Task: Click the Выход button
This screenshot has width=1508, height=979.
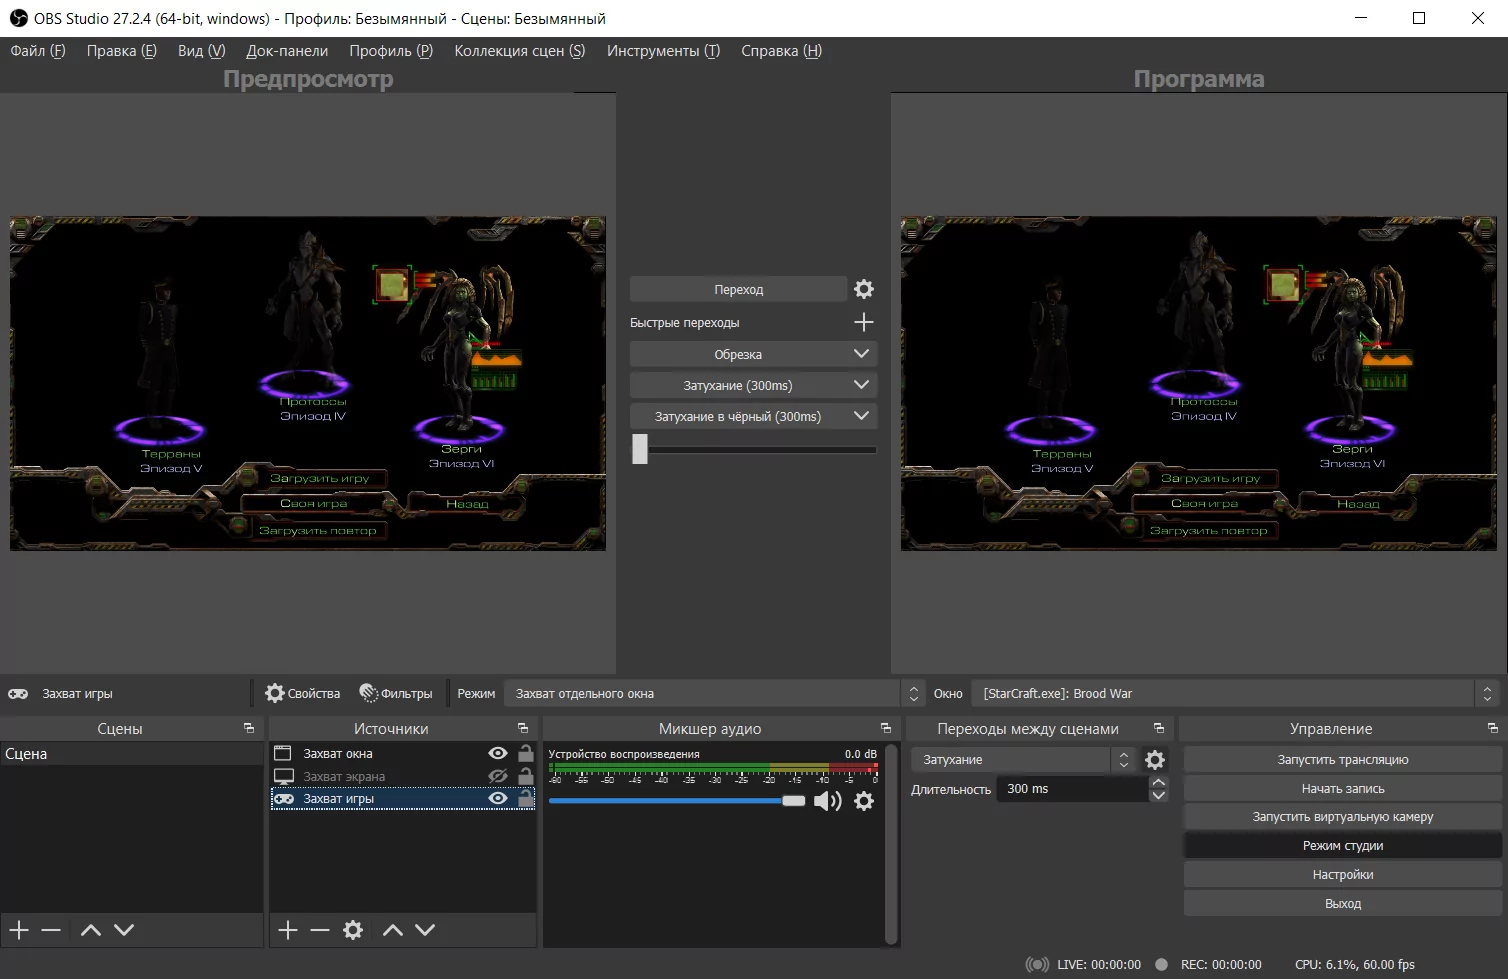Action: coord(1343,903)
